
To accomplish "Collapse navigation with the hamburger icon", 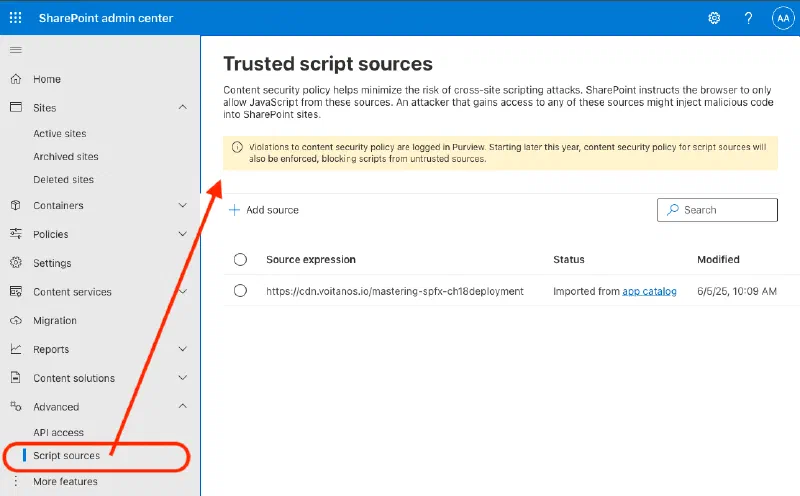I will tap(16, 49).
